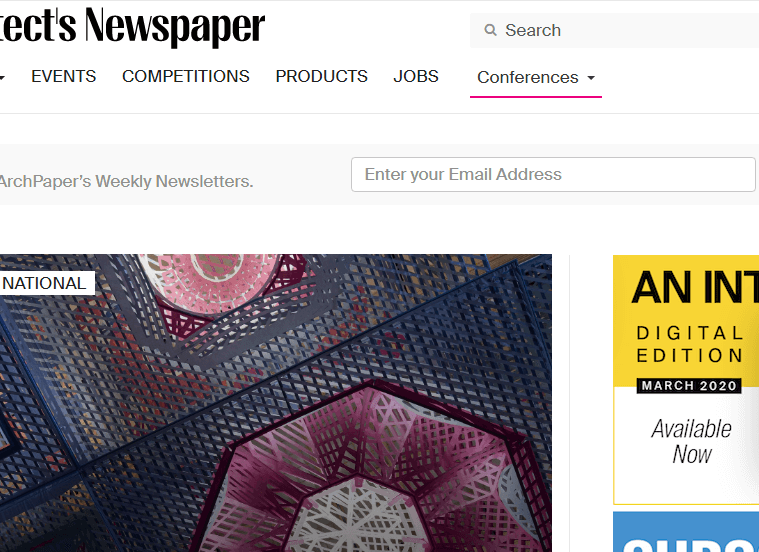Click the ArchPaper's Weekly Newsletters text
759x552 pixels.
(x=126, y=182)
